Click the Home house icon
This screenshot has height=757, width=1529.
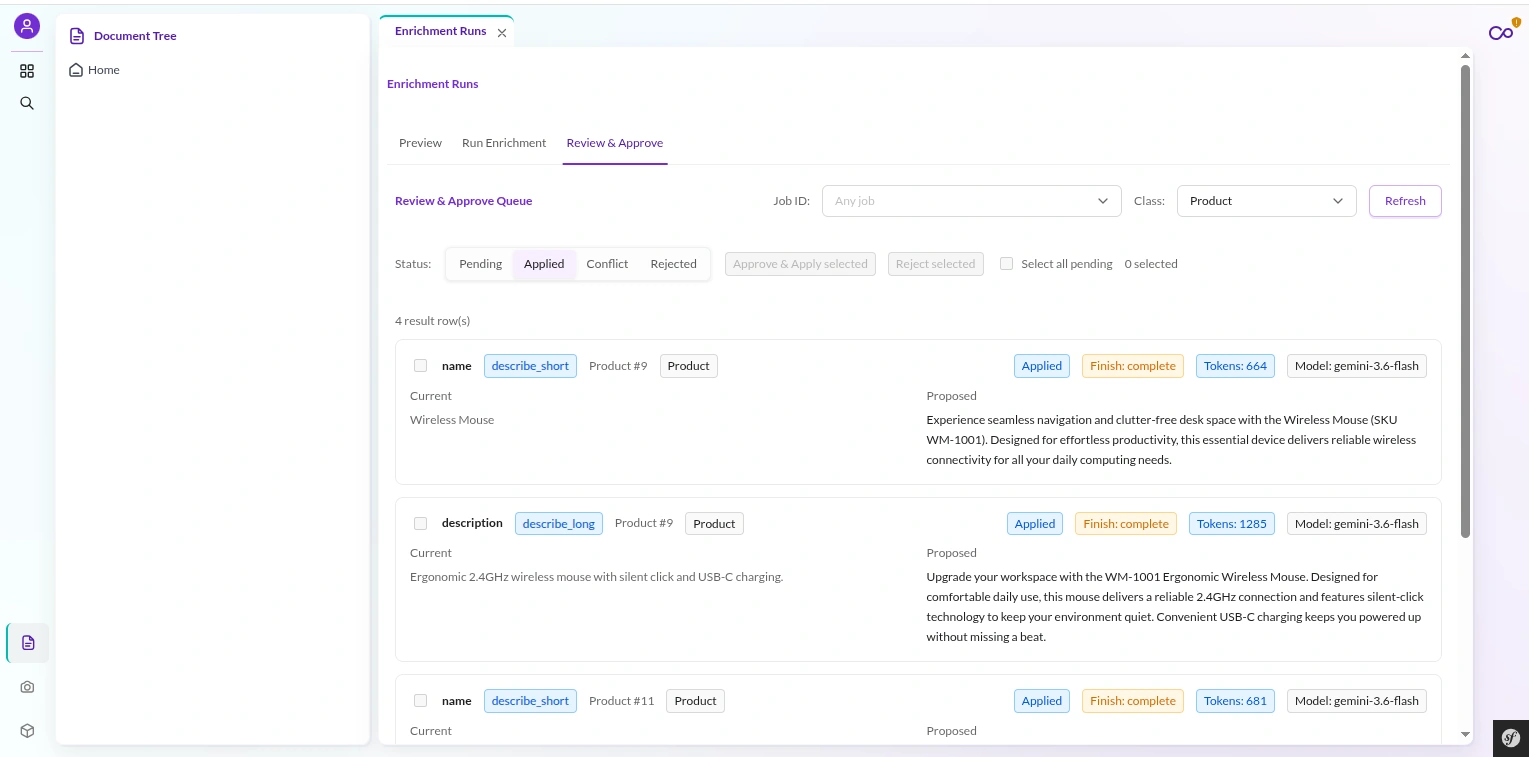(x=76, y=70)
